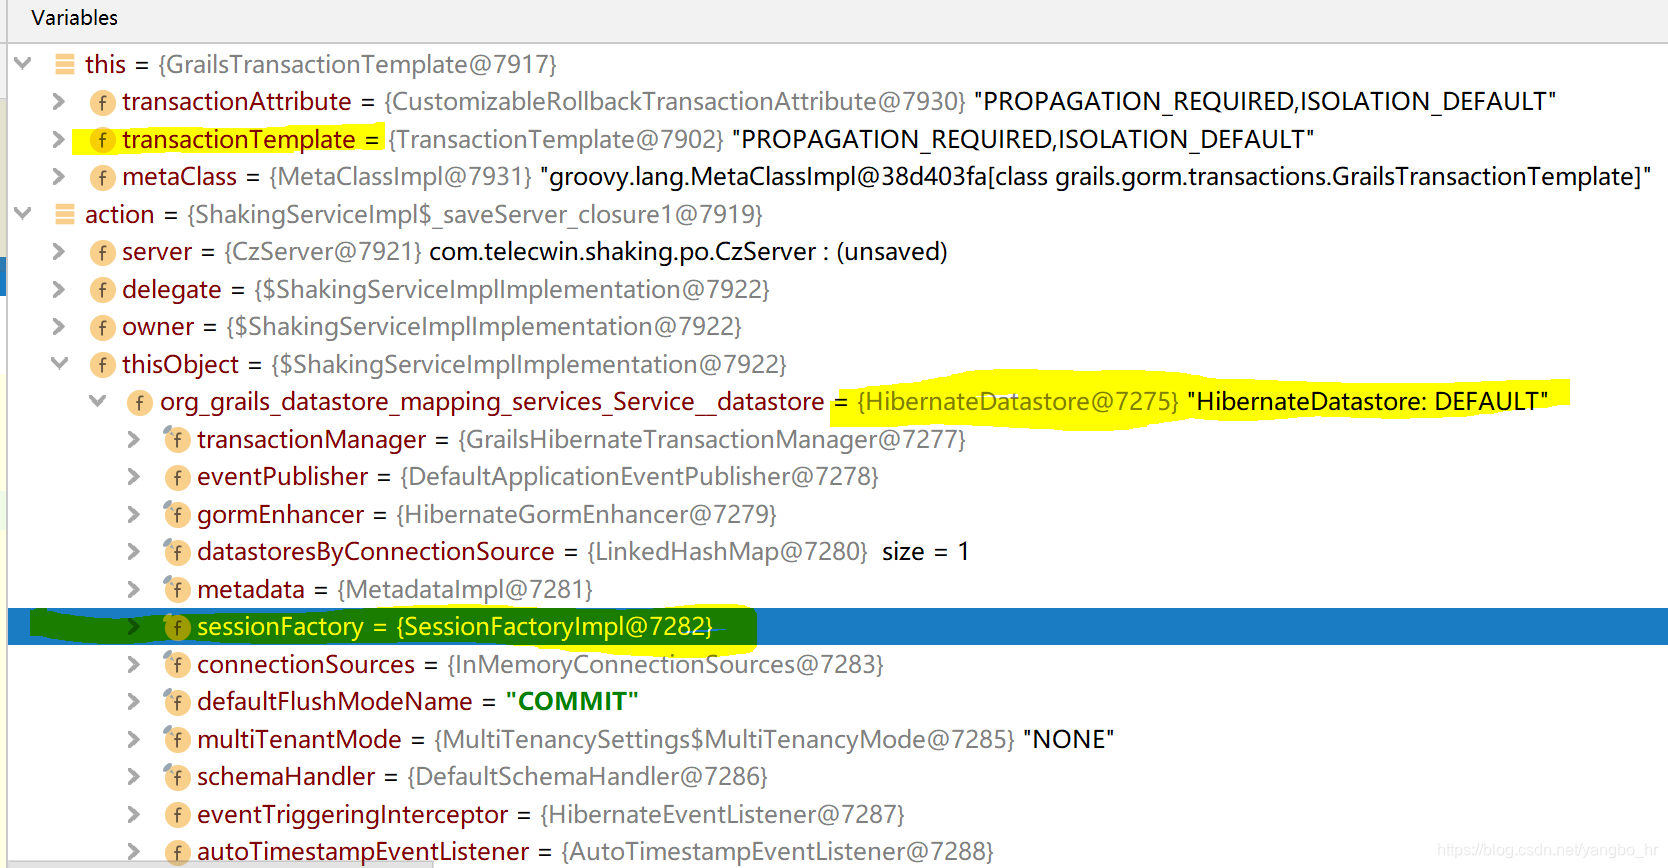The width and height of the screenshot is (1668, 868).
Task: Expand the selected sessionFactory field
Action: coord(134,626)
